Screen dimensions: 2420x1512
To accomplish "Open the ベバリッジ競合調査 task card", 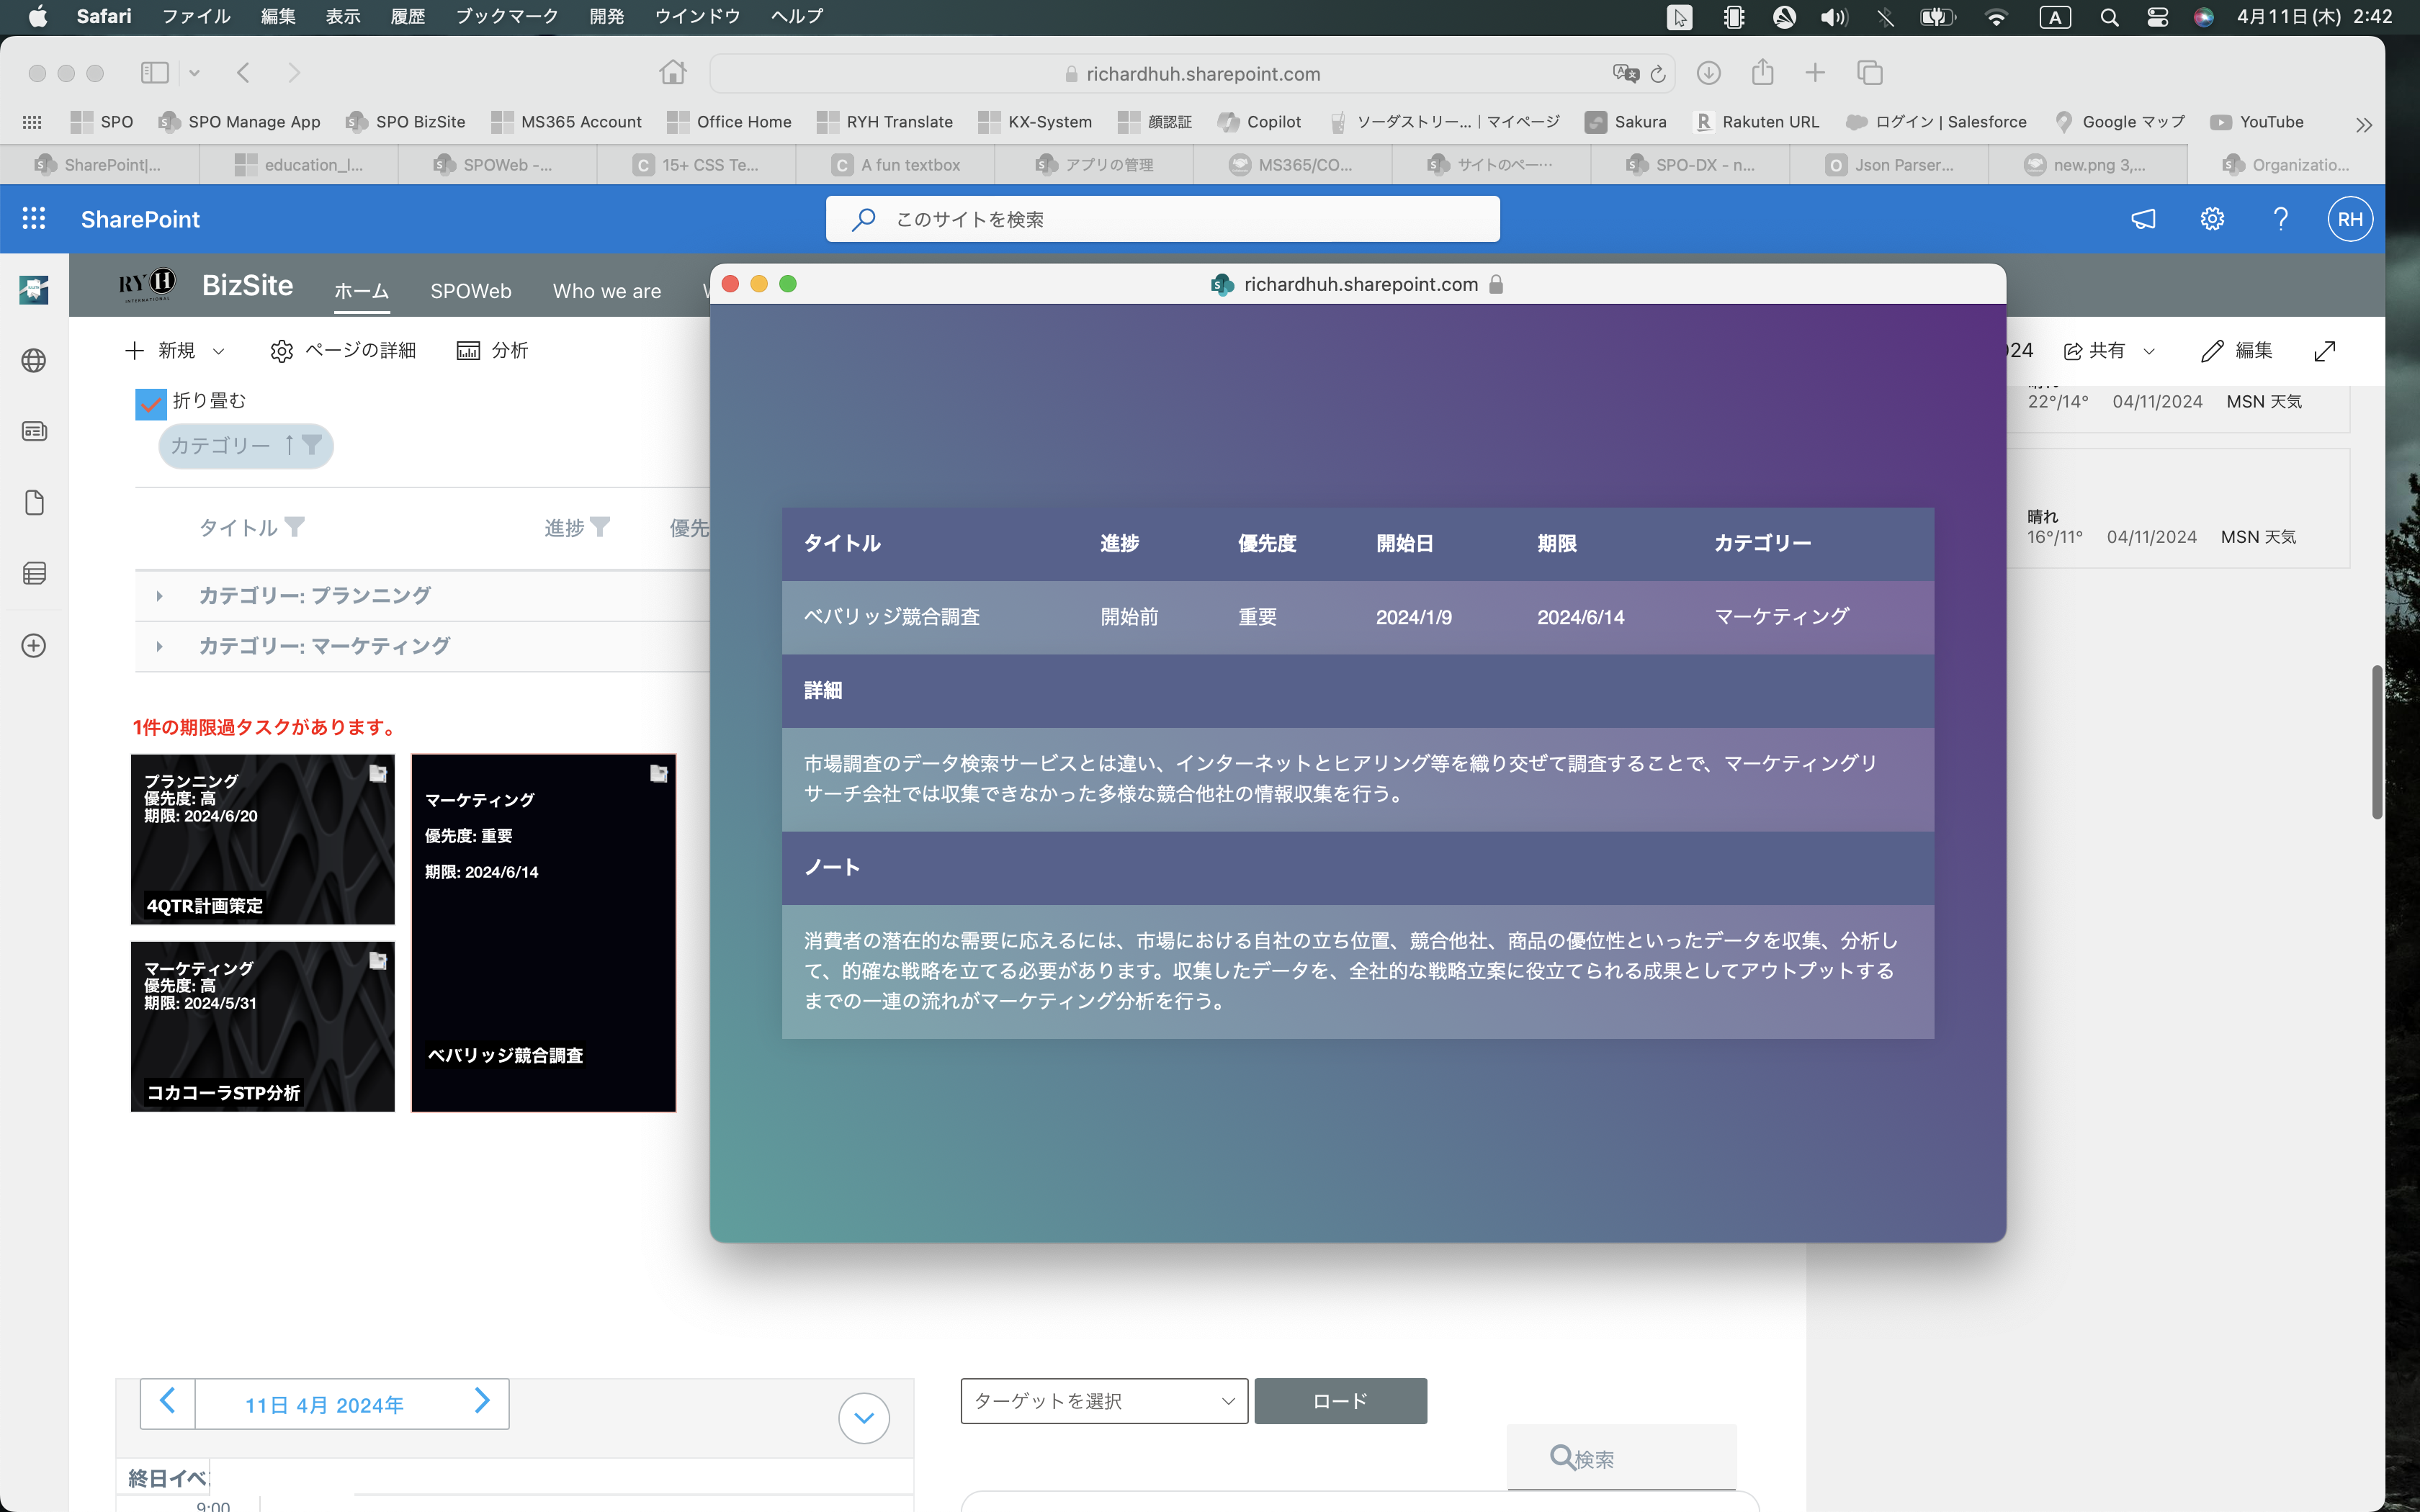I will tap(543, 933).
